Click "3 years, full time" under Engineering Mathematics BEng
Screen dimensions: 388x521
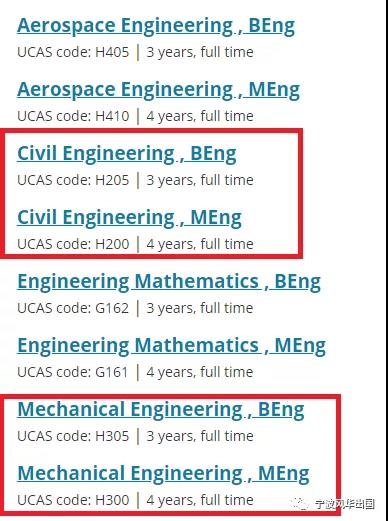pyautogui.click(x=200, y=308)
